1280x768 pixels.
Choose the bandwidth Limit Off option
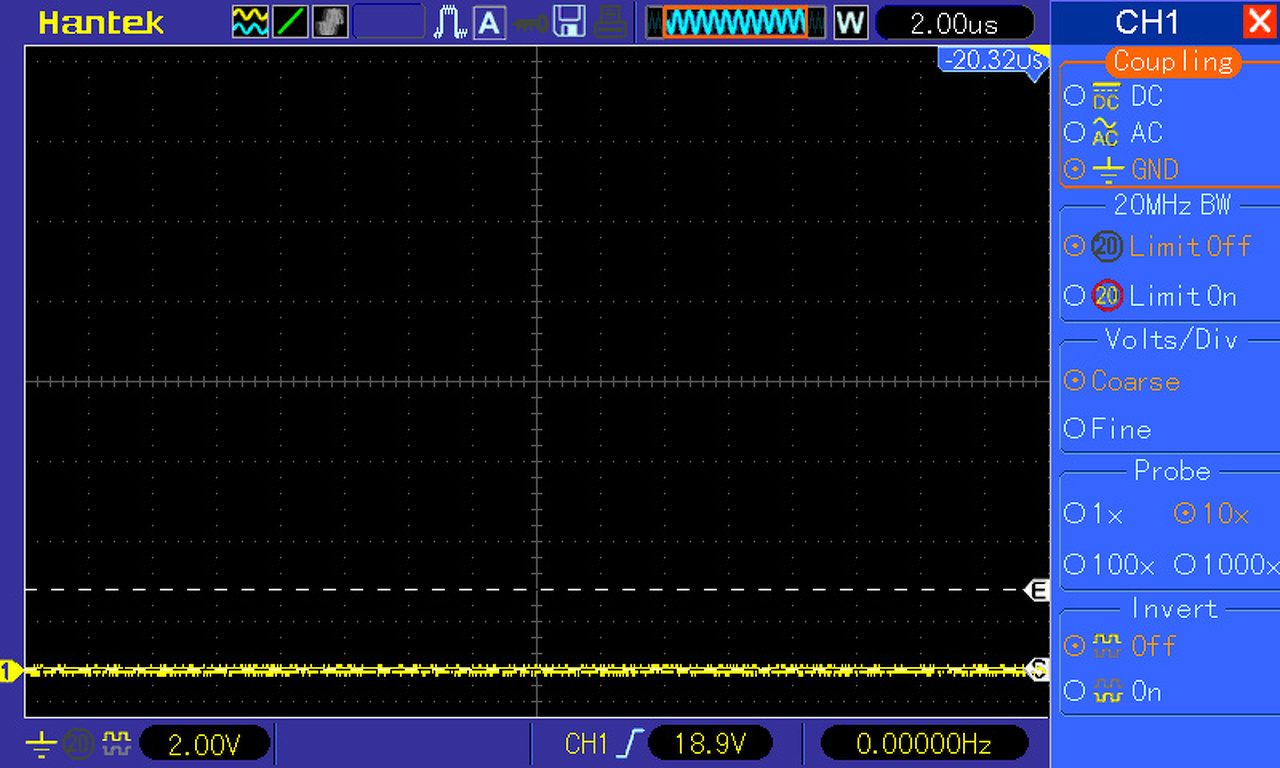pos(1158,246)
